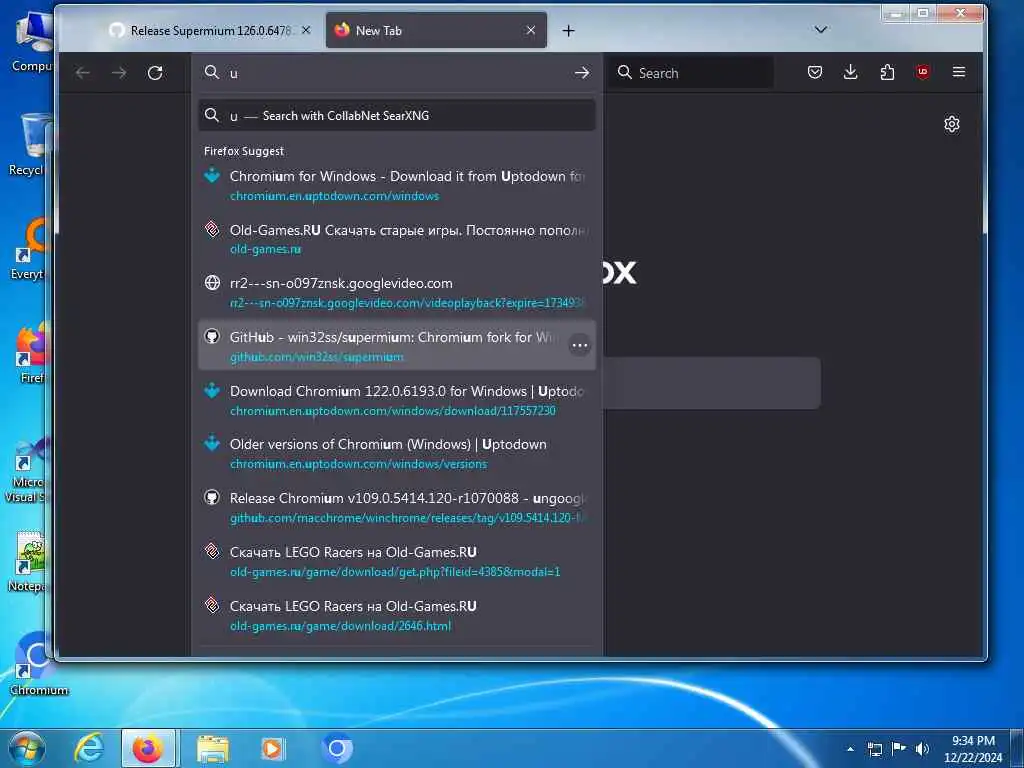This screenshot has height=768, width=1024.
Task: Open LEGO Racers 2646.html suggestion
Action: pyautogui.click(x=397, y=615)
